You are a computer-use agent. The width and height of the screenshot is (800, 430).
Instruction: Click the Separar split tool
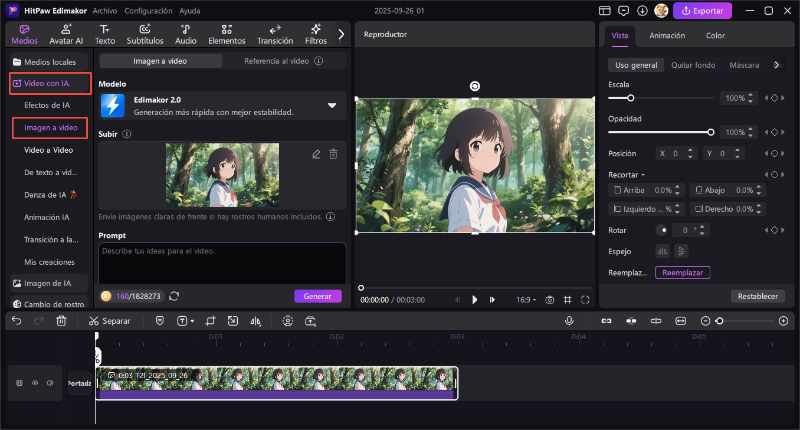point(109,321)
